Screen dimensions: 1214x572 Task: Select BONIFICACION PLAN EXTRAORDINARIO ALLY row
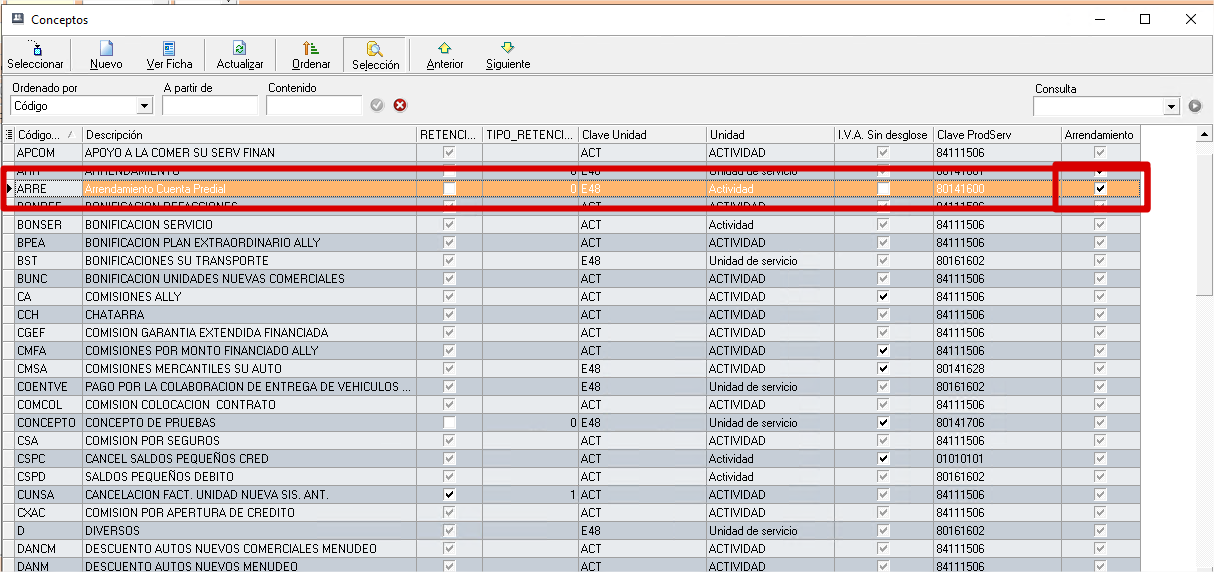(x=572, y=242)
